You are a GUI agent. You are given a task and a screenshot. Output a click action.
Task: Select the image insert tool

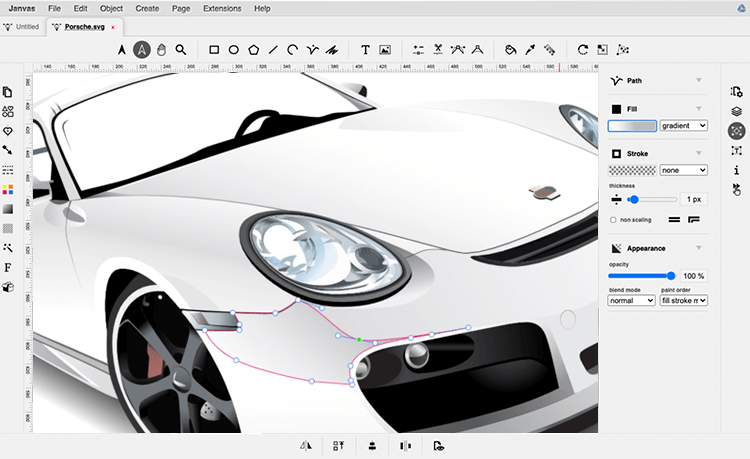point(385,50)
